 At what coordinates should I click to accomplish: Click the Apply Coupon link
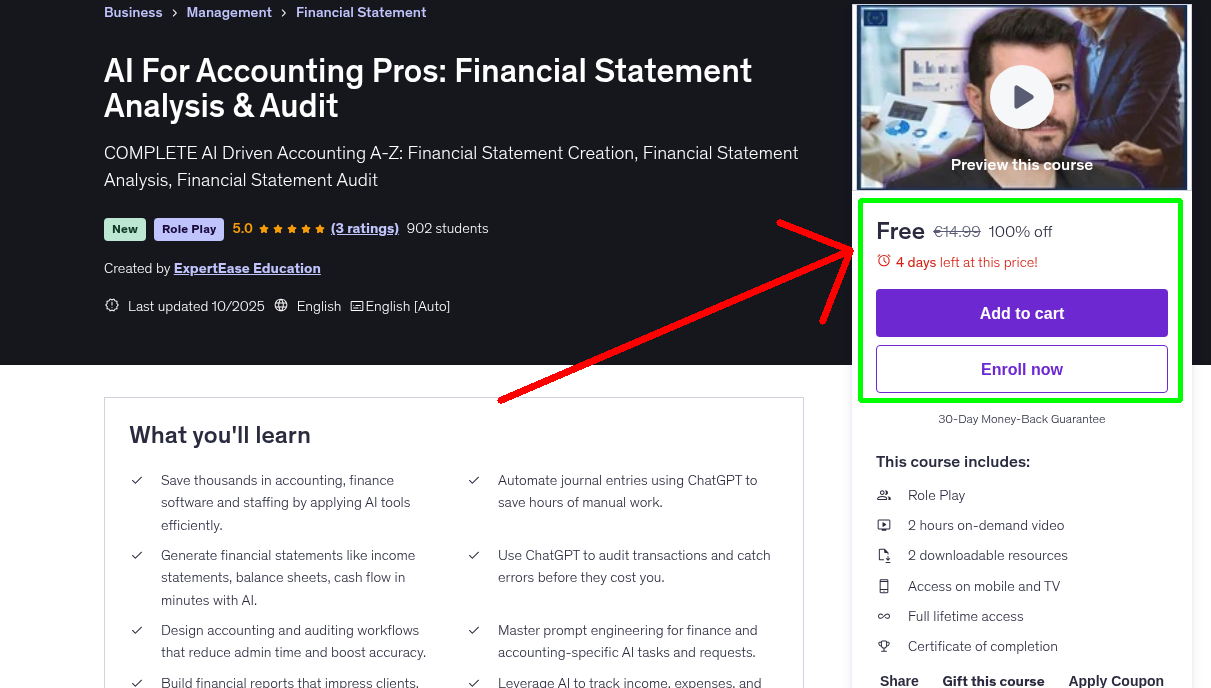point(1115,680)
